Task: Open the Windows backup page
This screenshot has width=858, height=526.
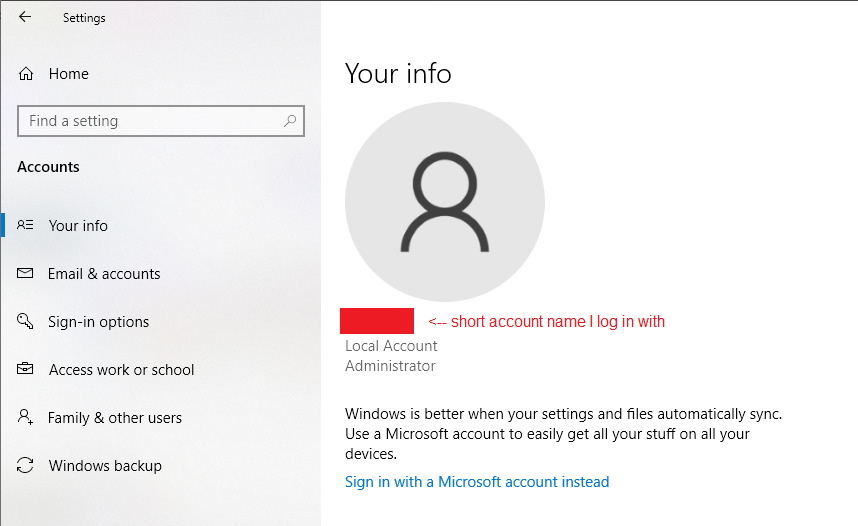Action: (x=105, y=466)
